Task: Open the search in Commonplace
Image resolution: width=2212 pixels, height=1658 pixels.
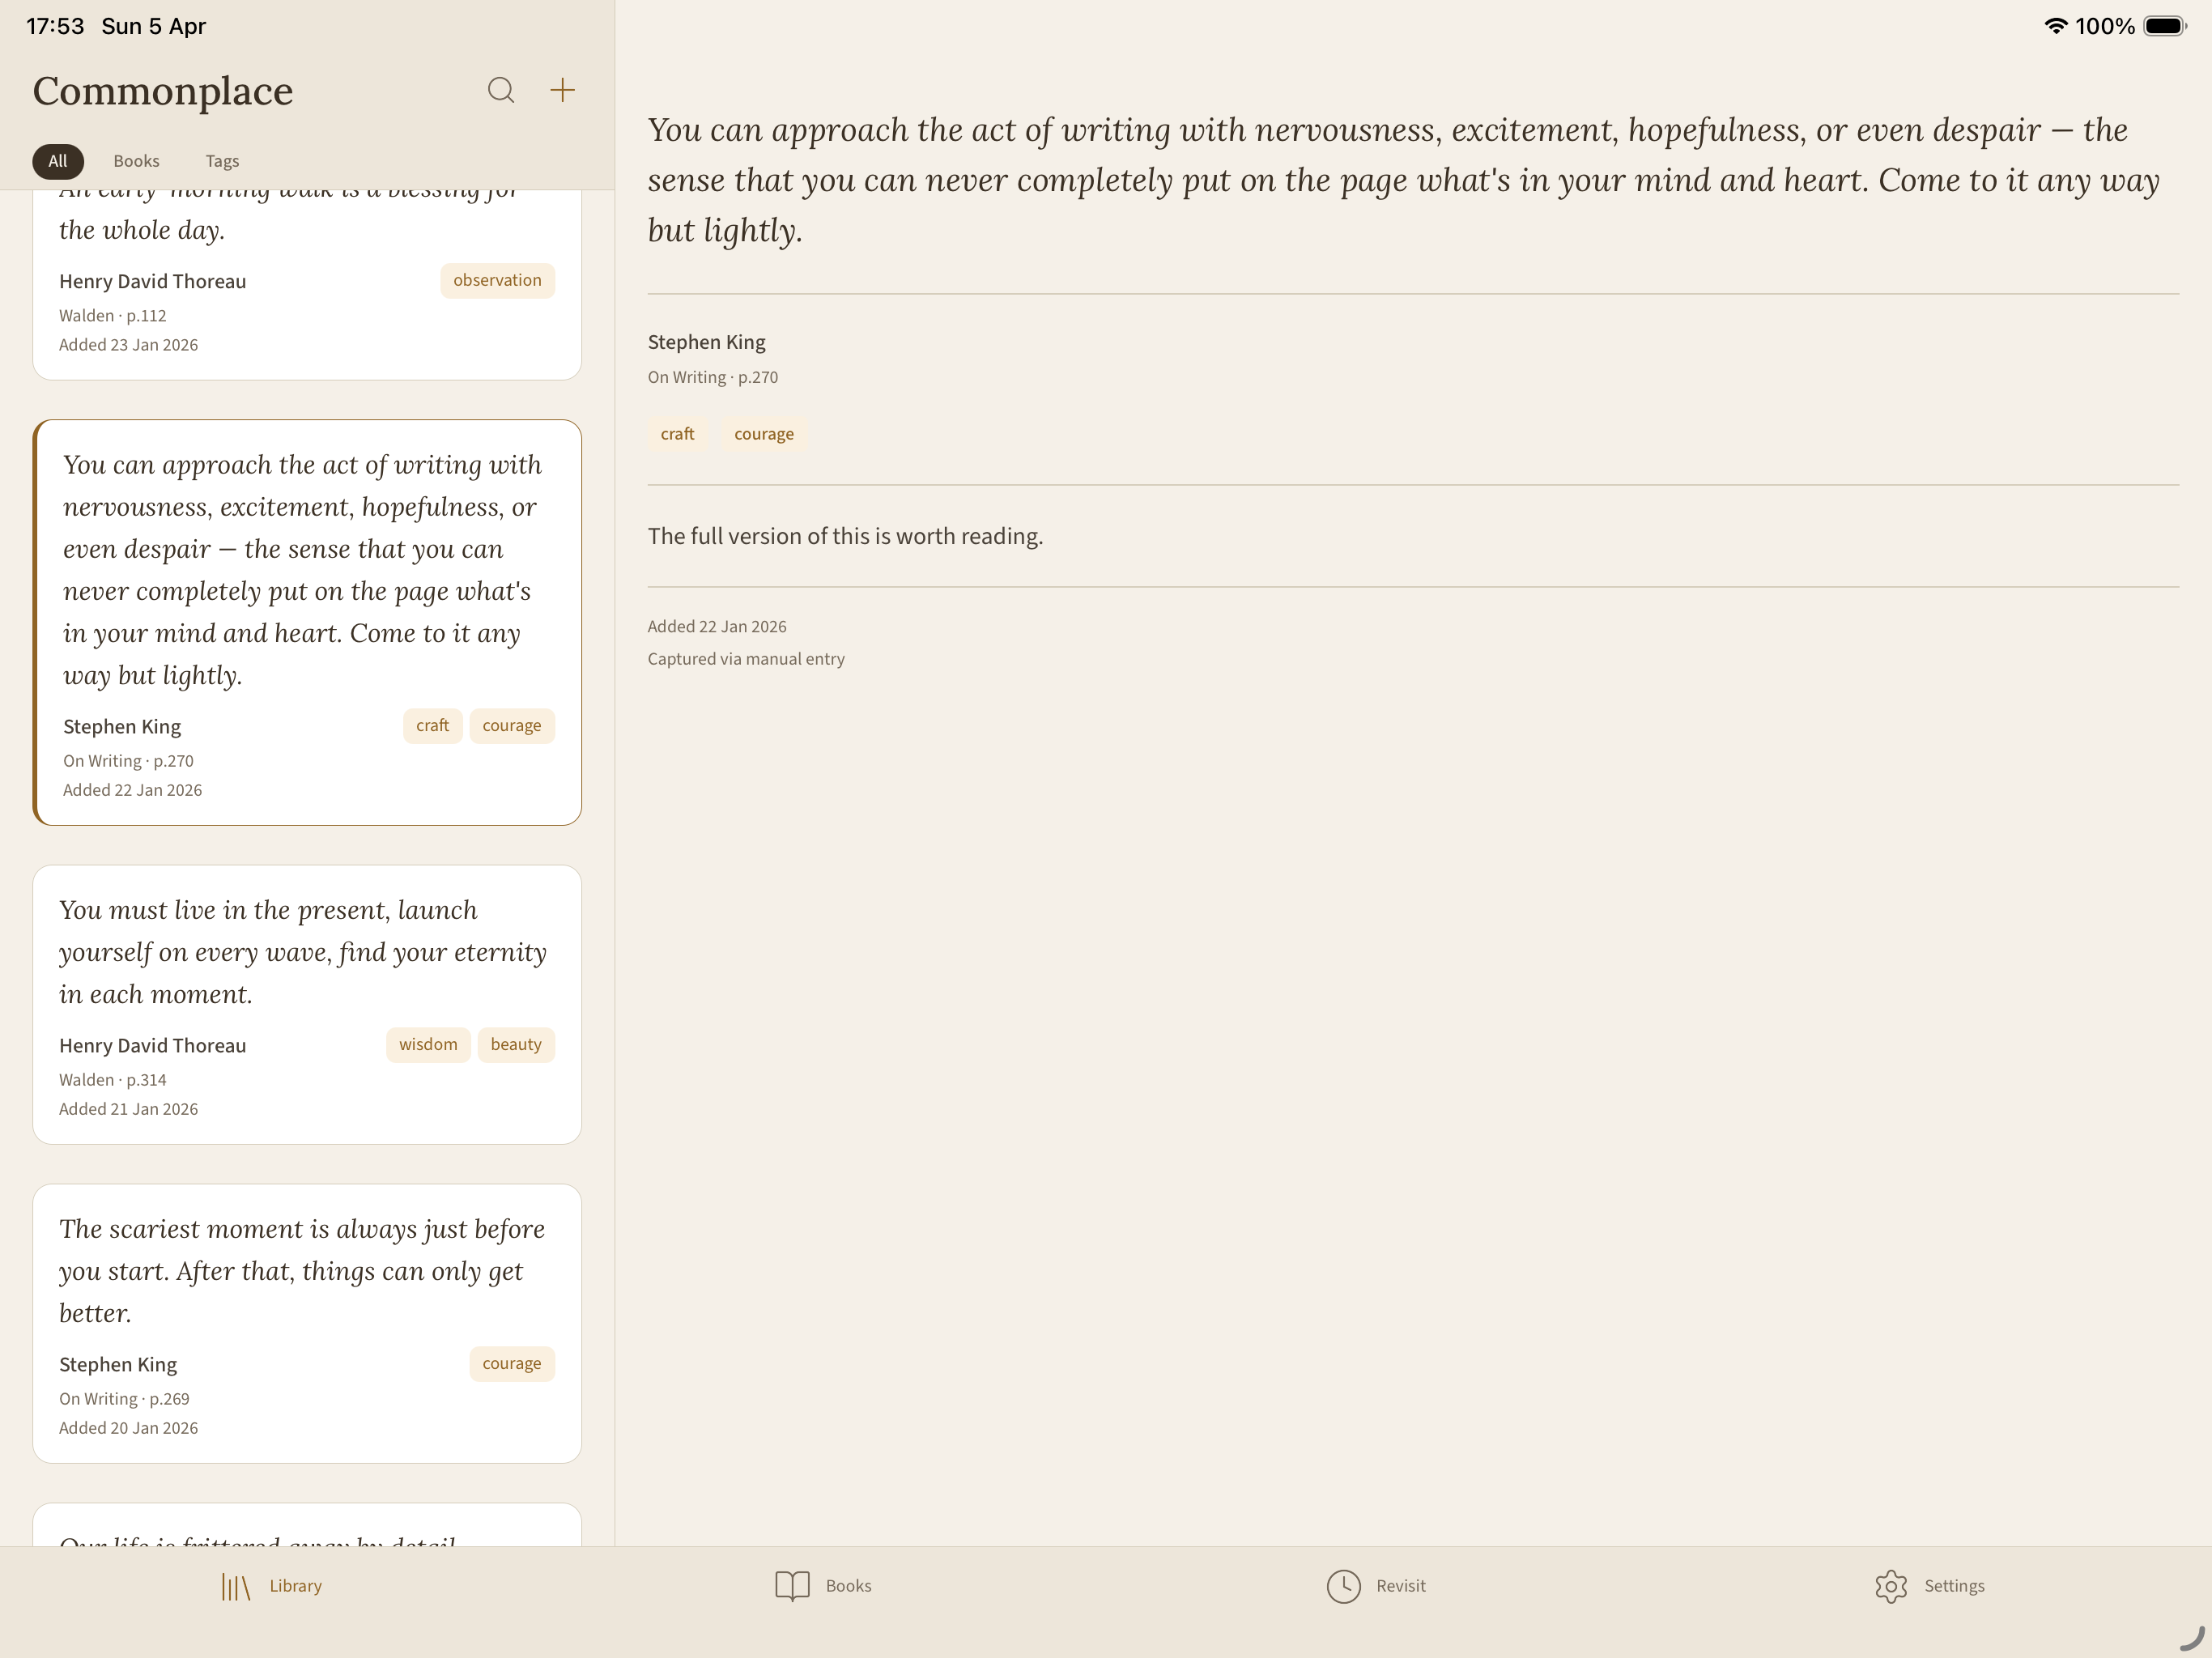Action: pyautogui.click(x=501, y=90)
